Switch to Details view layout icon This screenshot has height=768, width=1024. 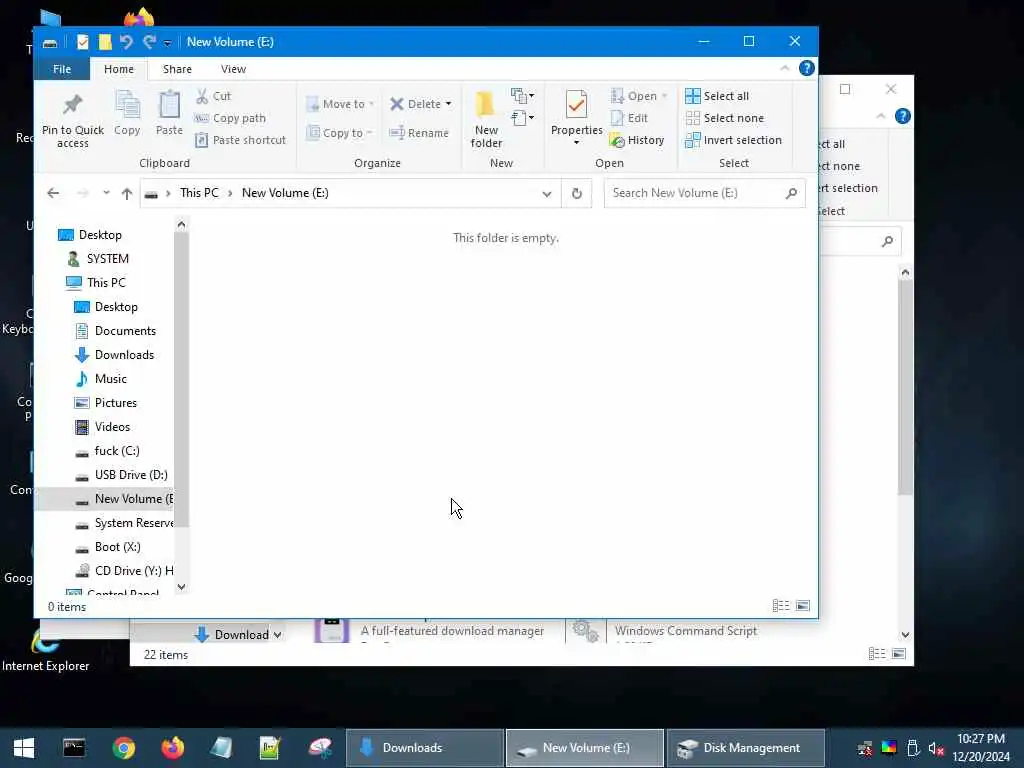tap(781, 606)
